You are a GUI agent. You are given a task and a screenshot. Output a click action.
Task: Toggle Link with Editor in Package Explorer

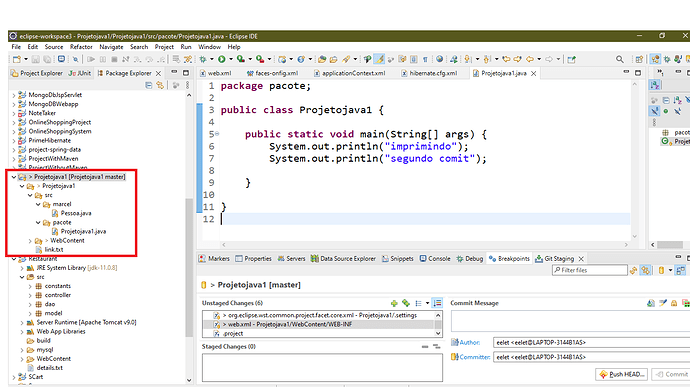point(160,85)
